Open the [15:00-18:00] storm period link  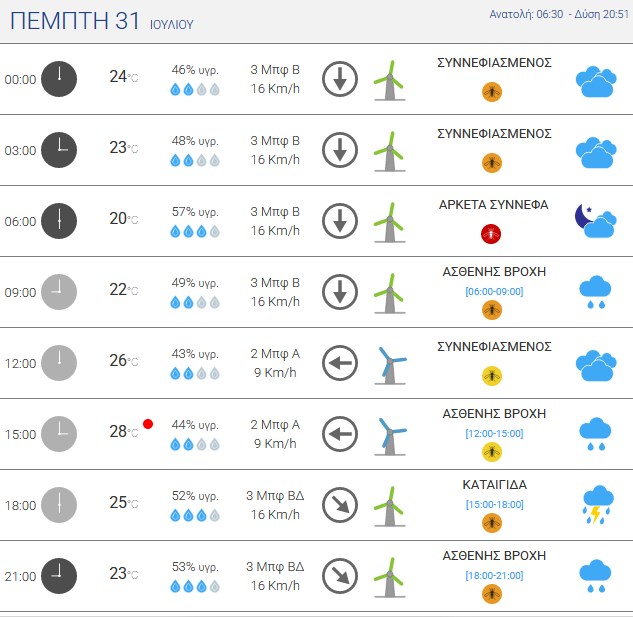click(x=494, y=504)
